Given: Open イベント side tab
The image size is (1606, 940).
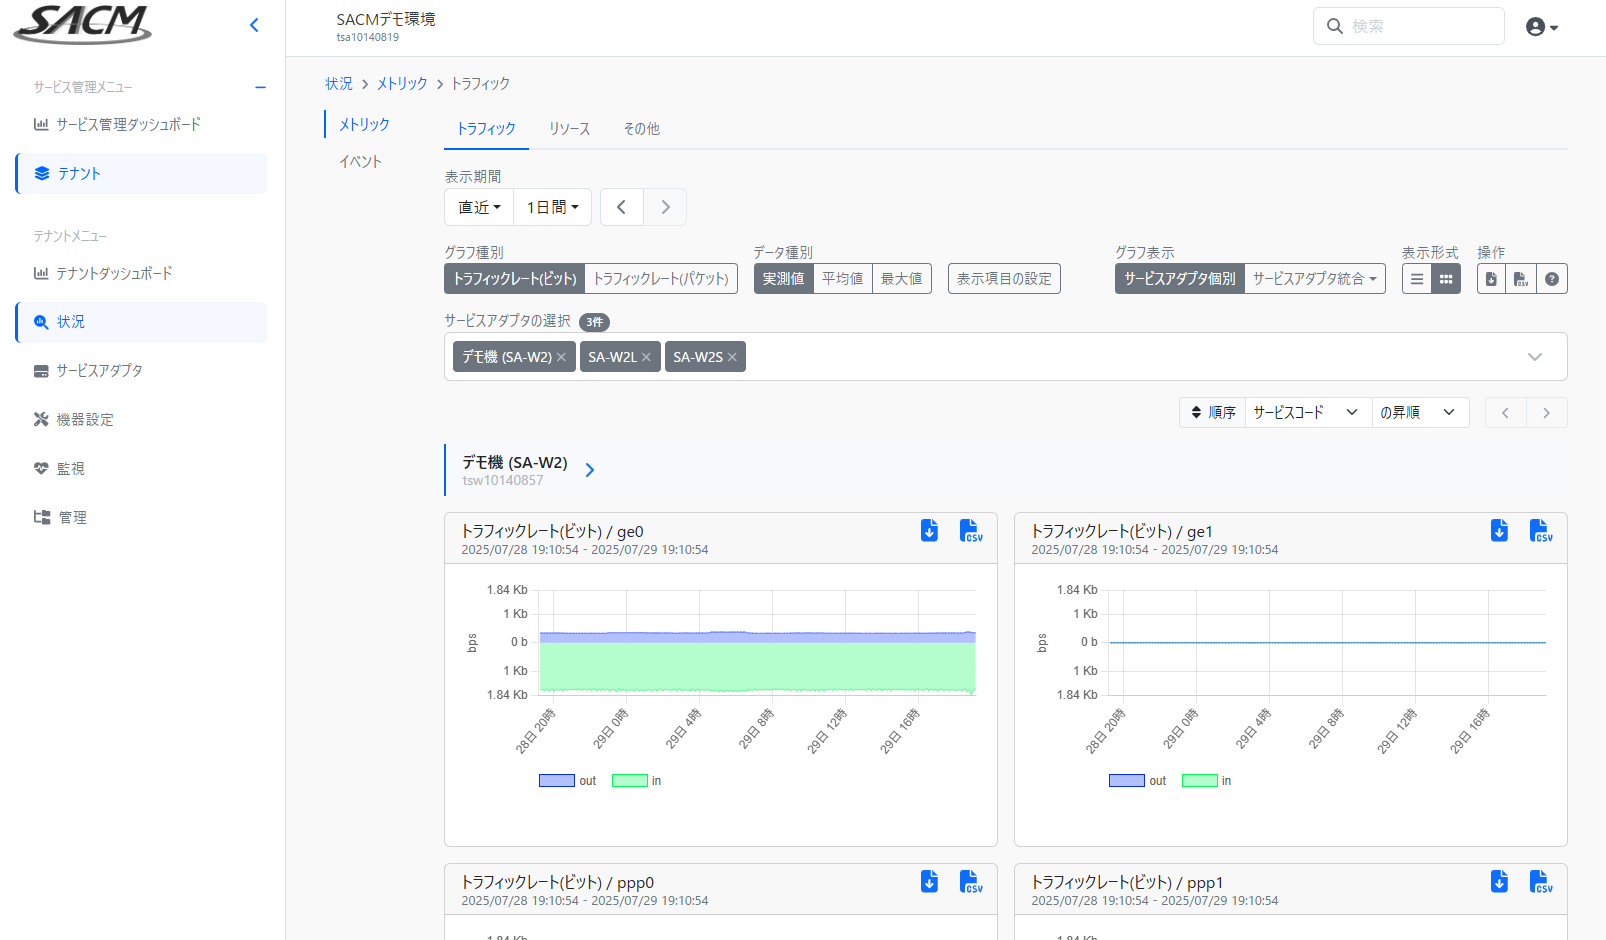Looking at the screenshot, I should (360, 162).
